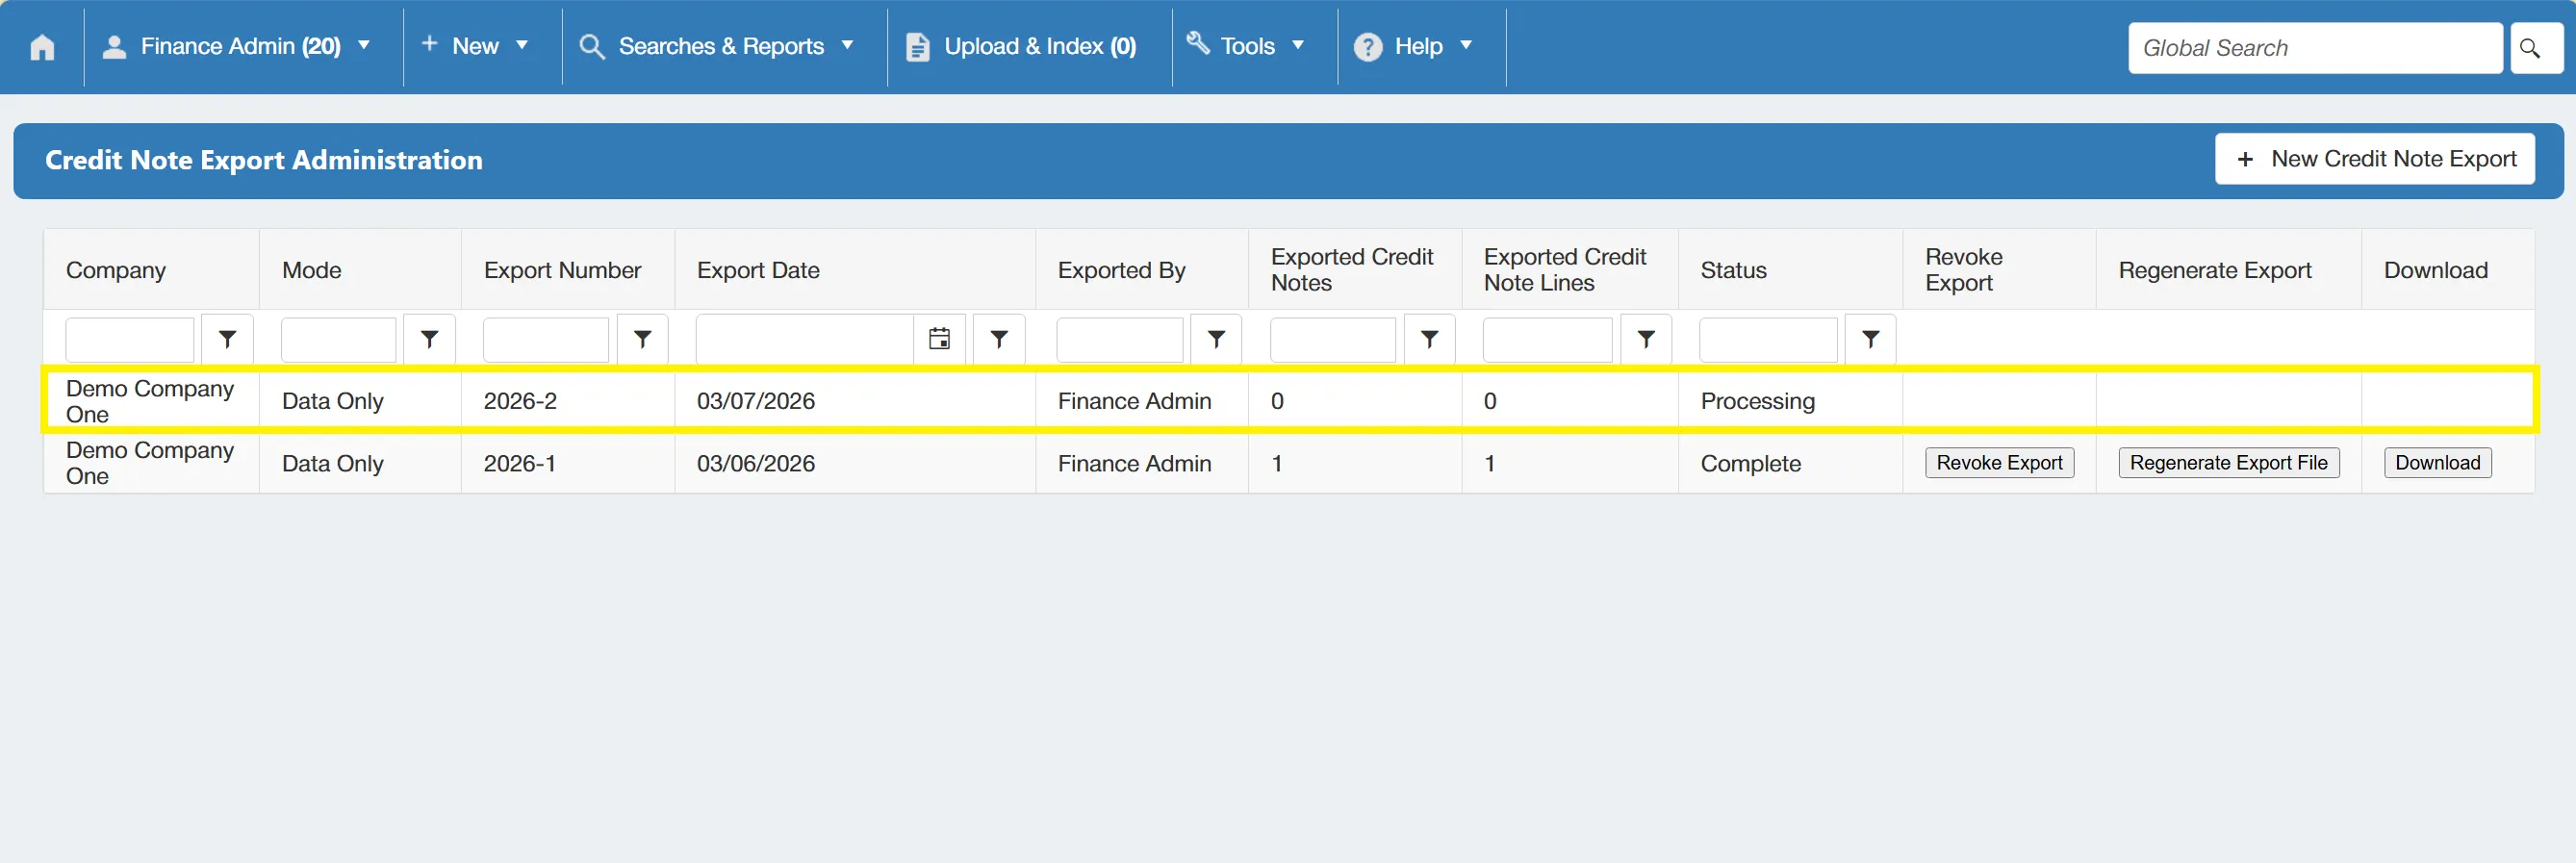This screenshot has width=2576, height=863.
Task: Click Exported Credit Note Lines filter funnel
Action: (x=1645, y=340)
